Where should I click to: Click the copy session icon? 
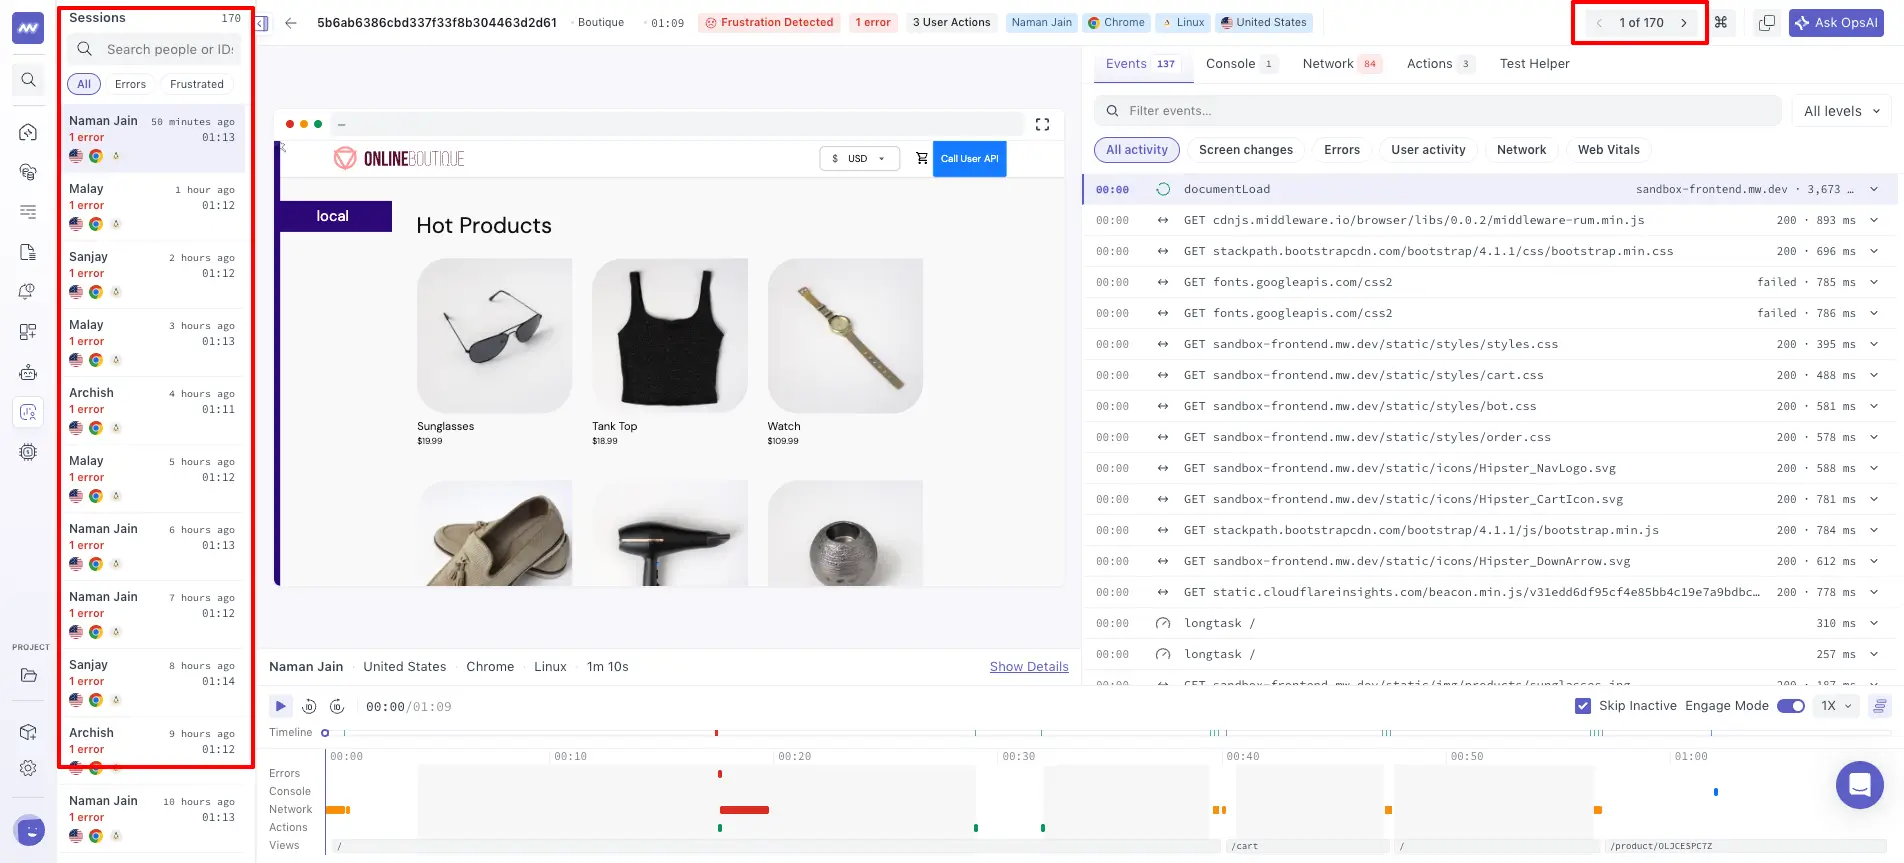pyautogui.click(x=1767, y=23)
